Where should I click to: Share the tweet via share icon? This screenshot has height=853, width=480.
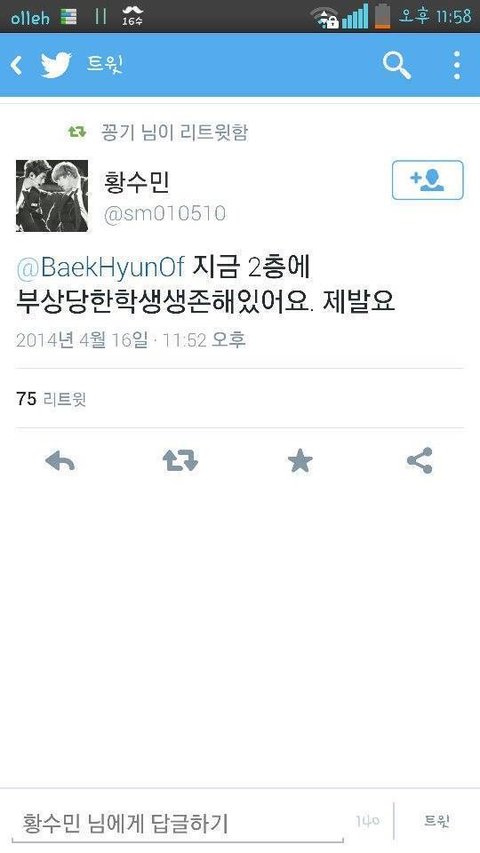(x=420, y=461)
